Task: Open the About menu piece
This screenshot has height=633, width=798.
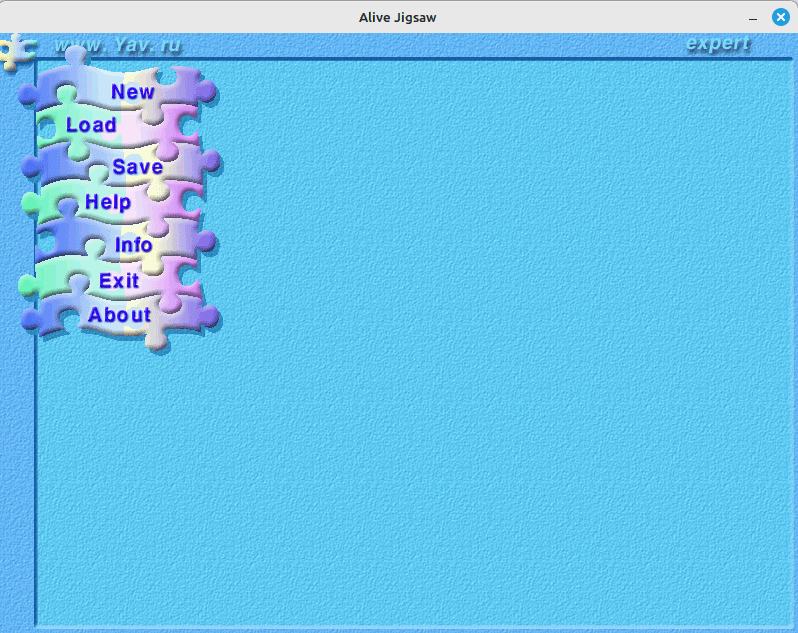Action: tap(120, 315)
